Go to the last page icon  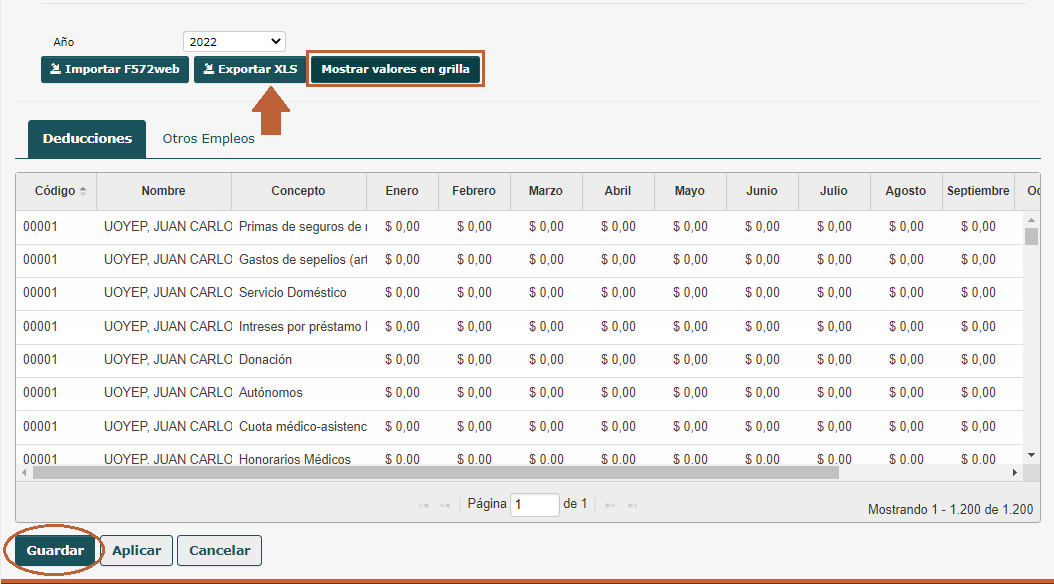coord(632,505)
